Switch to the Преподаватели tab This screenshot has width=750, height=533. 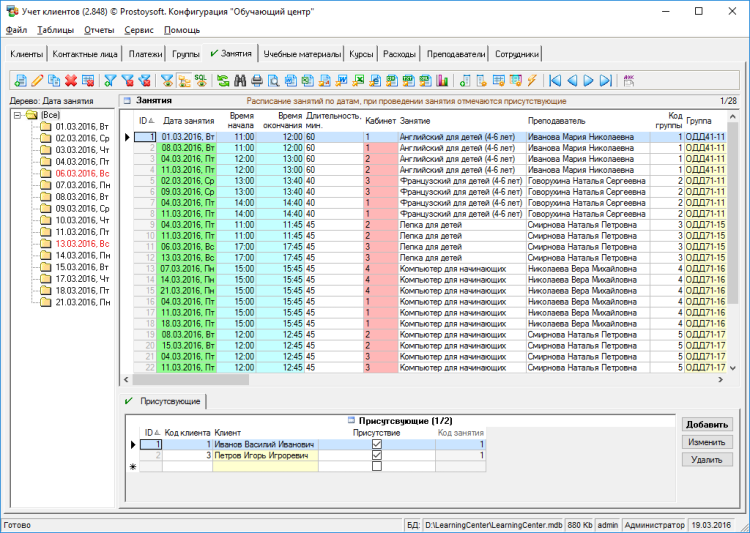point(455,54)
